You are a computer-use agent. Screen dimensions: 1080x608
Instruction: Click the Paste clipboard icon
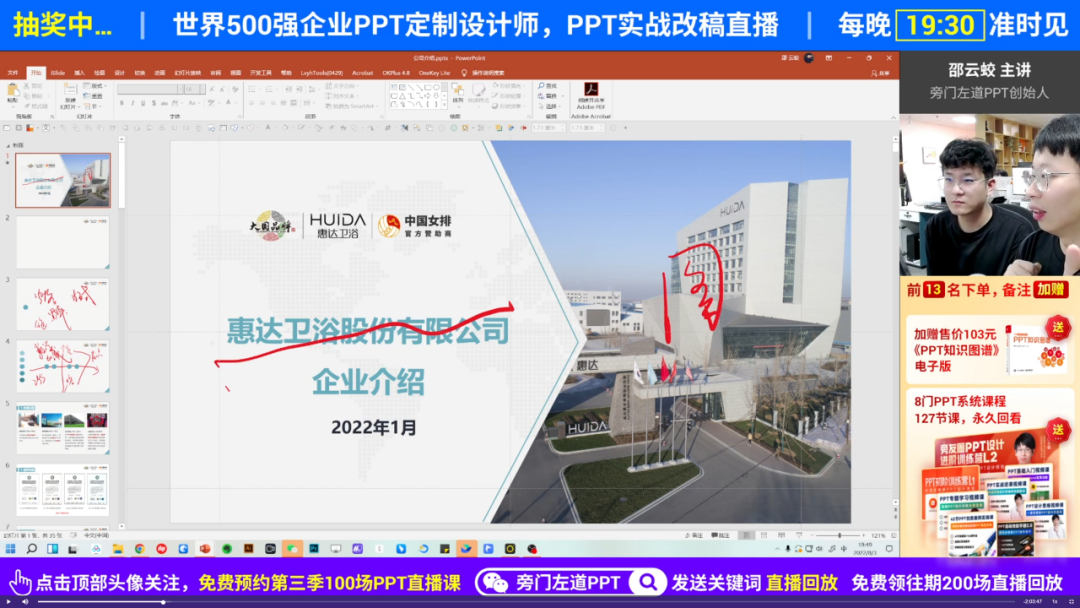[12, 90]
